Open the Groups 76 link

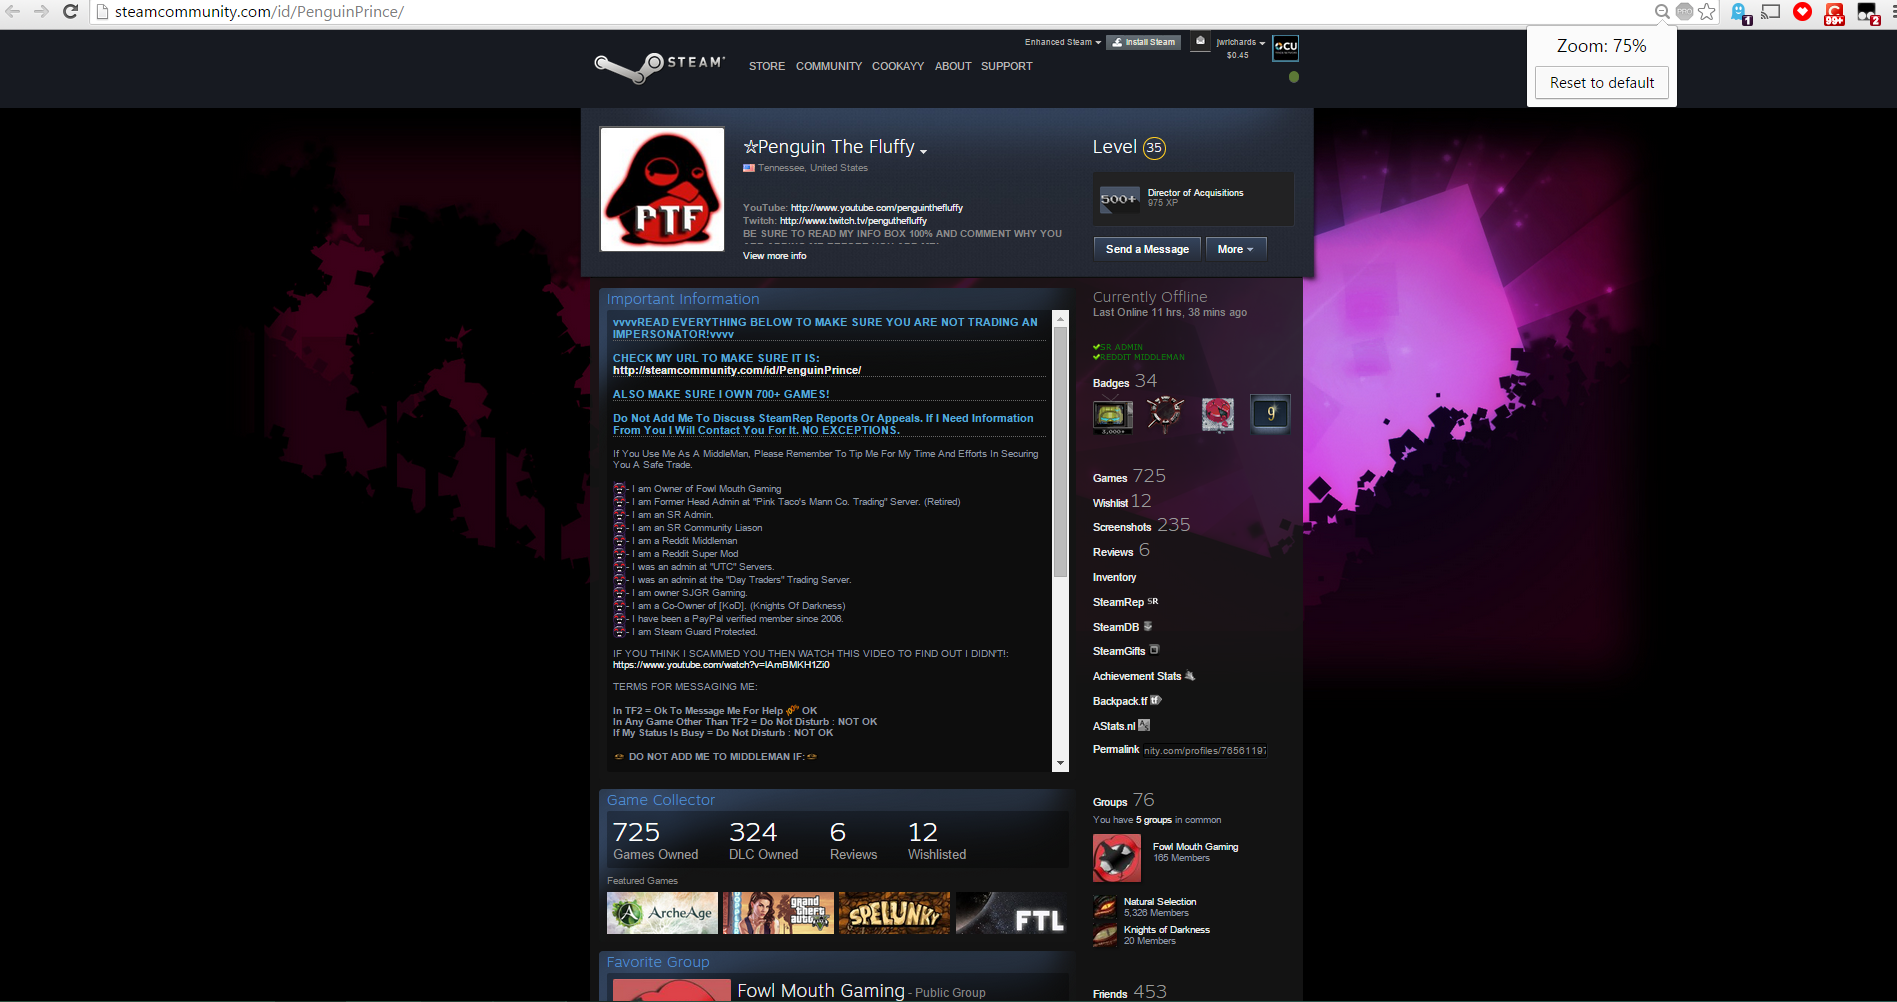[x=1123, y=800]
